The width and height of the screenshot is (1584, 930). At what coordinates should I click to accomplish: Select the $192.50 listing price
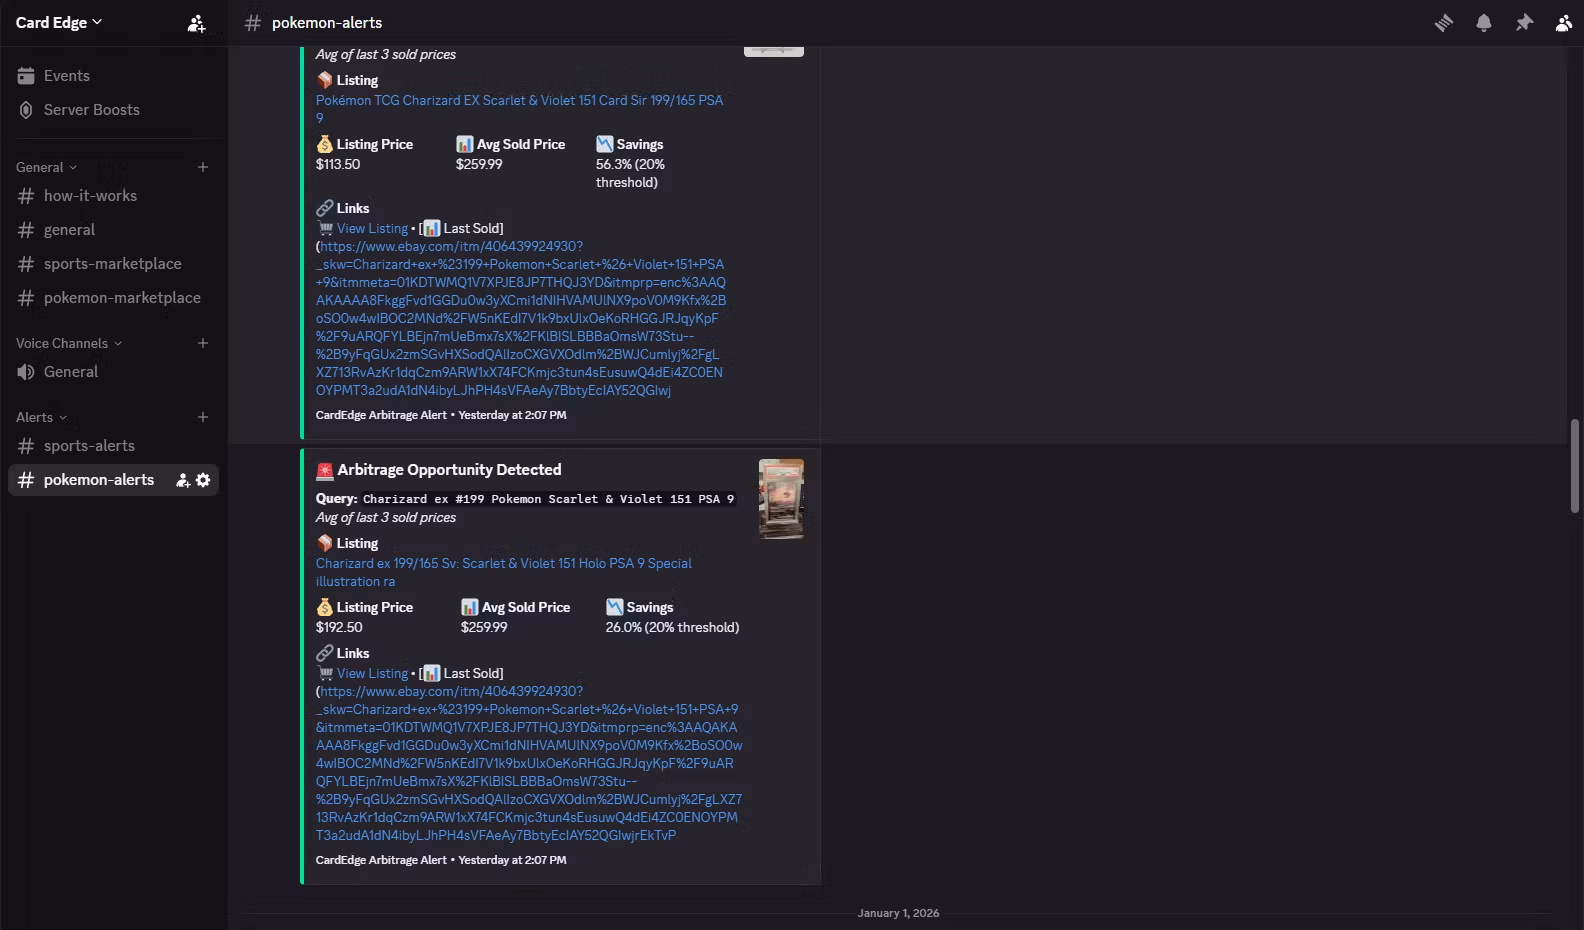pos(339,627)
